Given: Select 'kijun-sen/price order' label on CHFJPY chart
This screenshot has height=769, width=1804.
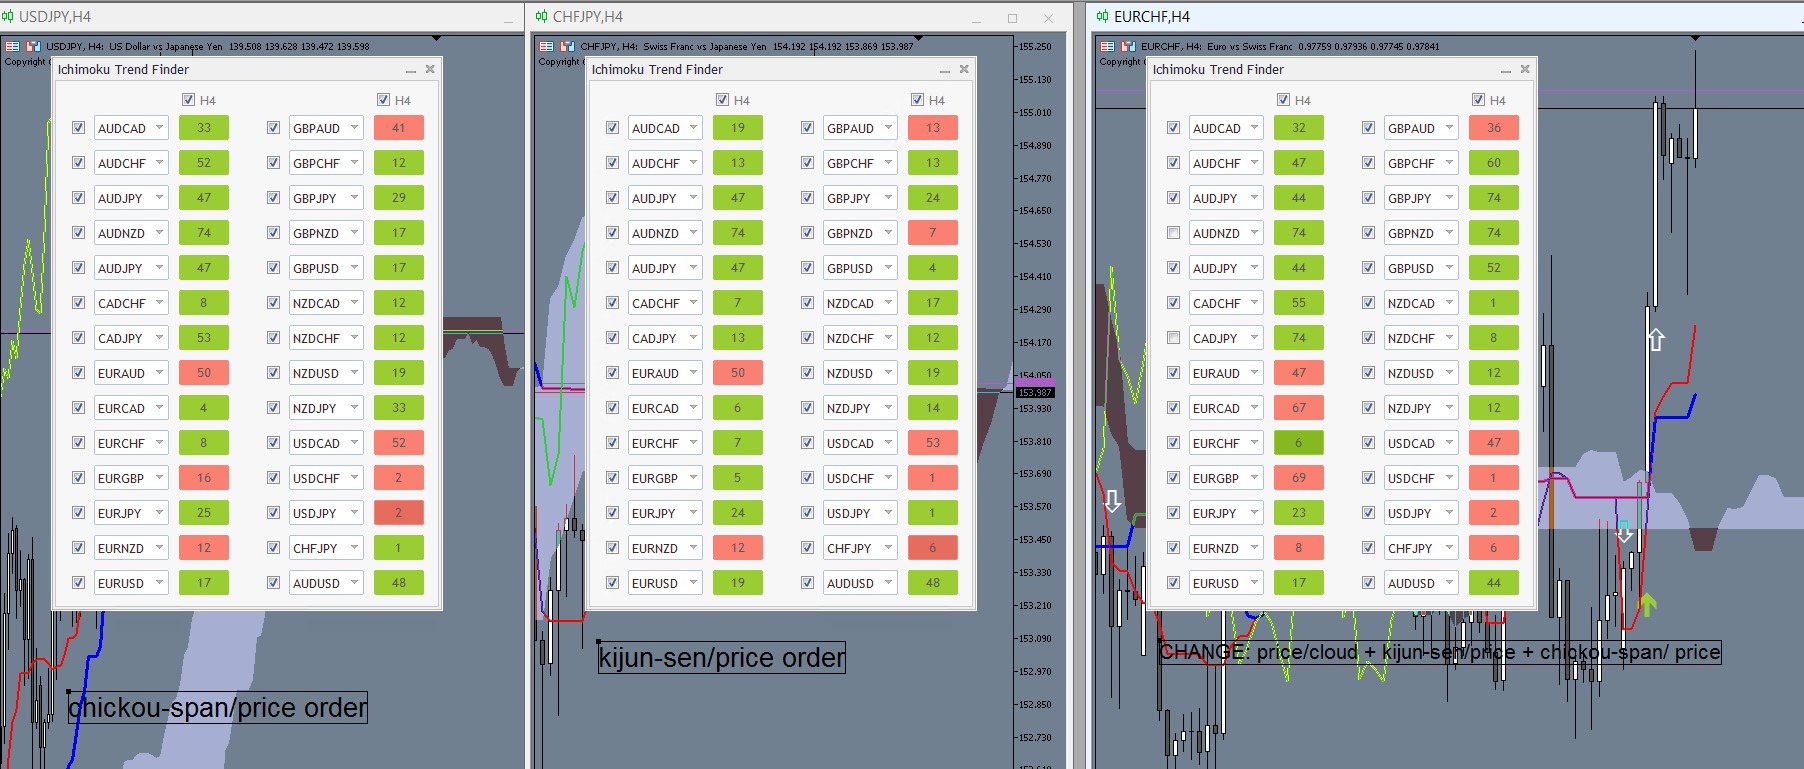Looking at the screenshot, I should [722, 657].
